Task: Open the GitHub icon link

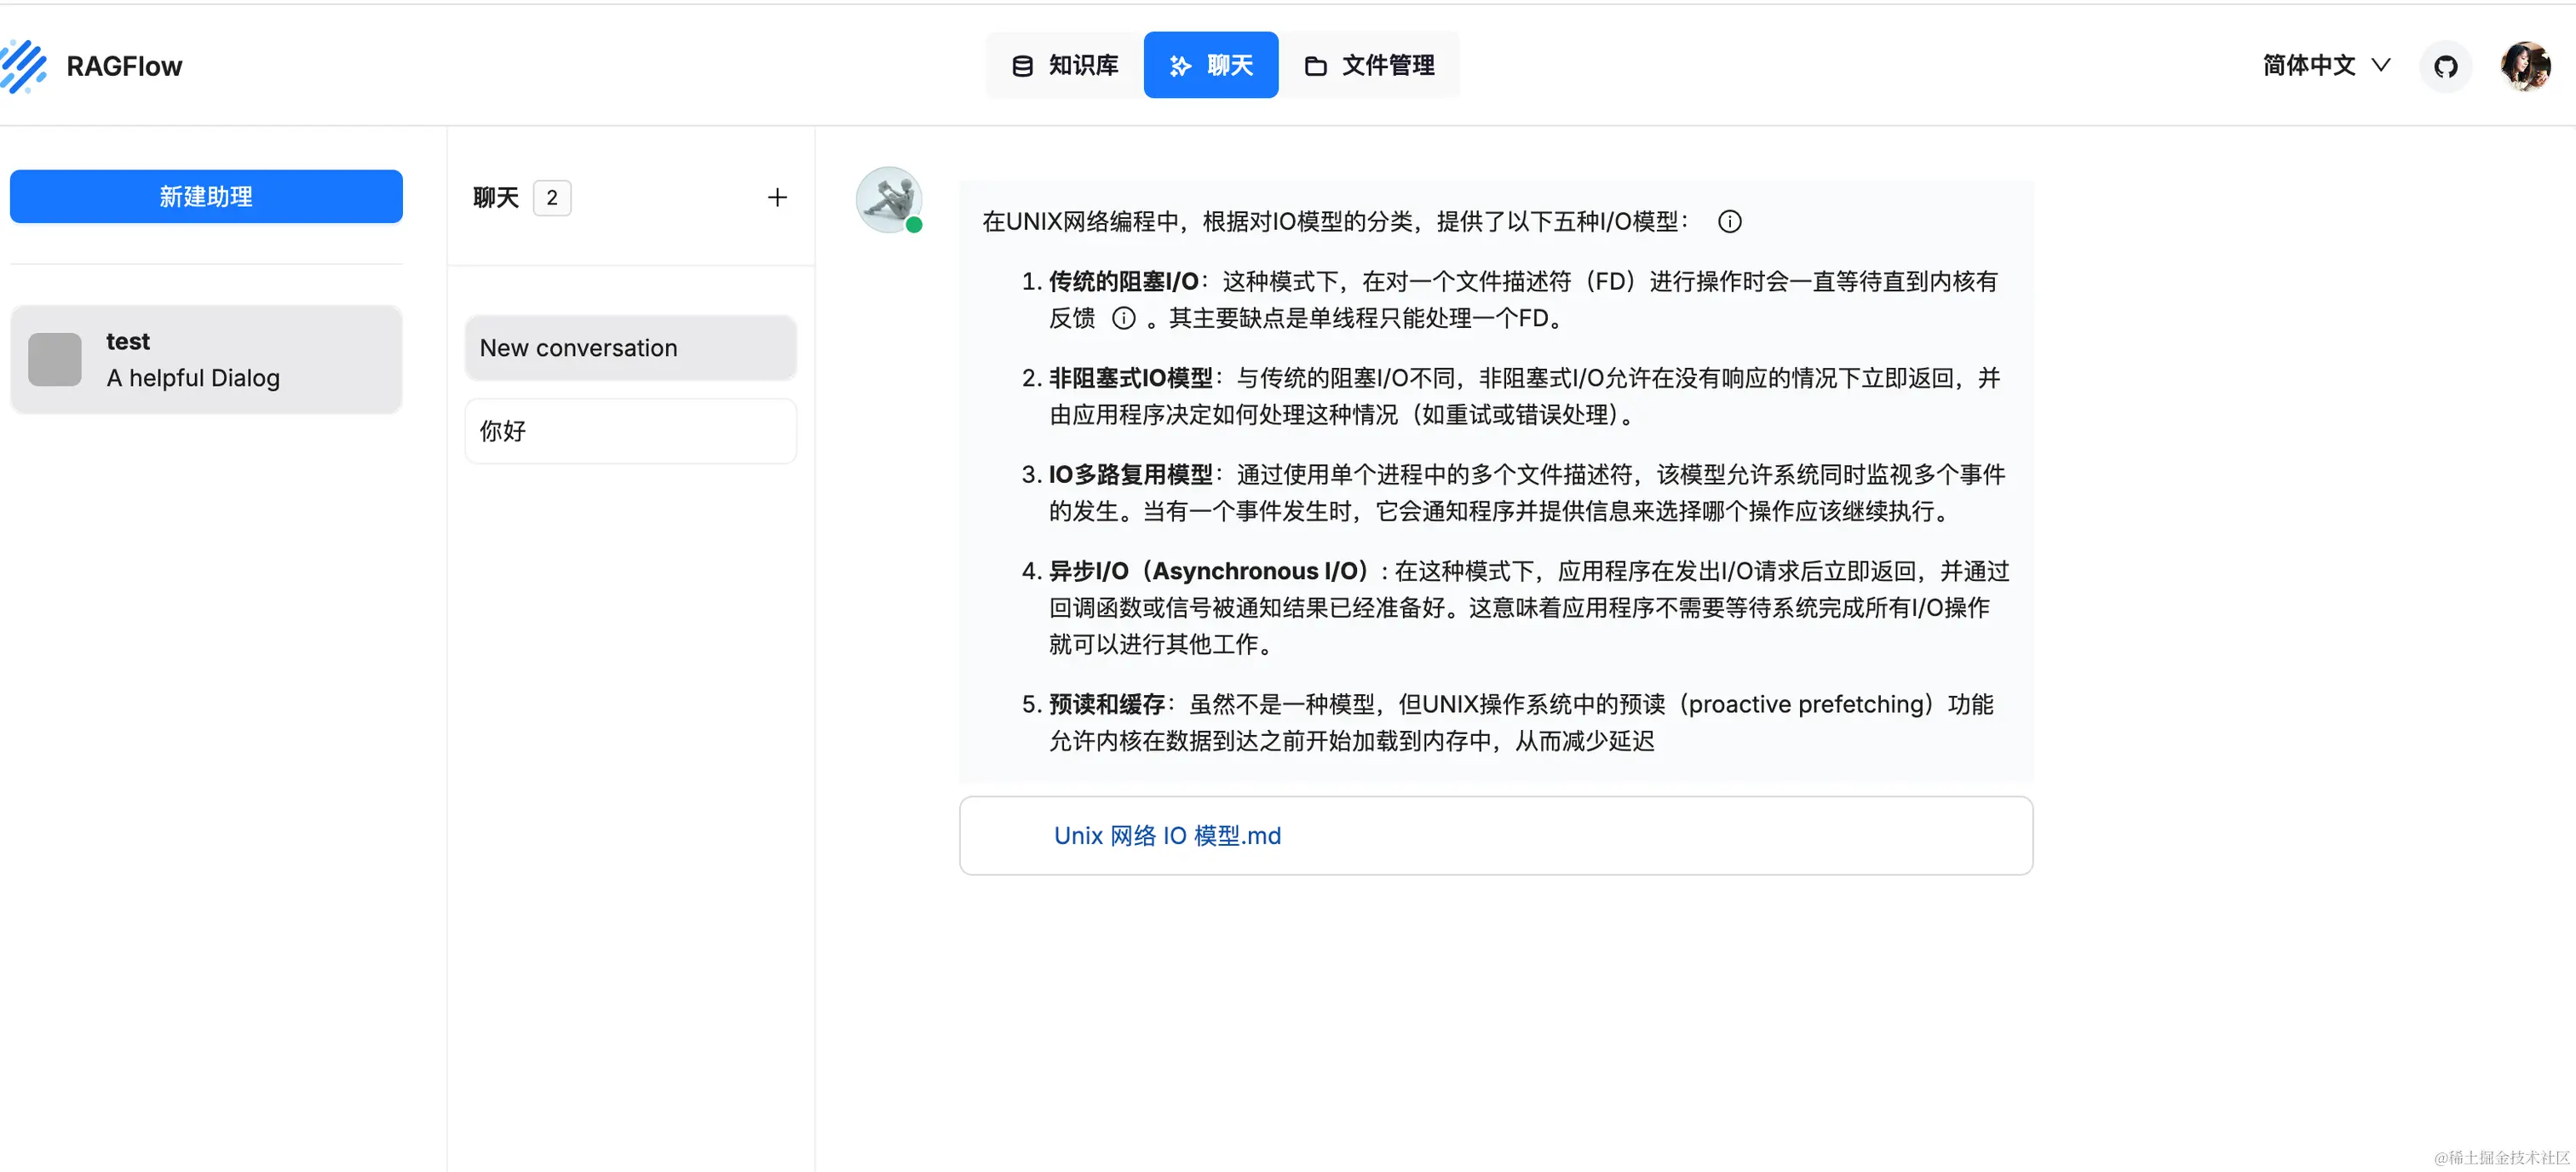Action: [2445, 66]
